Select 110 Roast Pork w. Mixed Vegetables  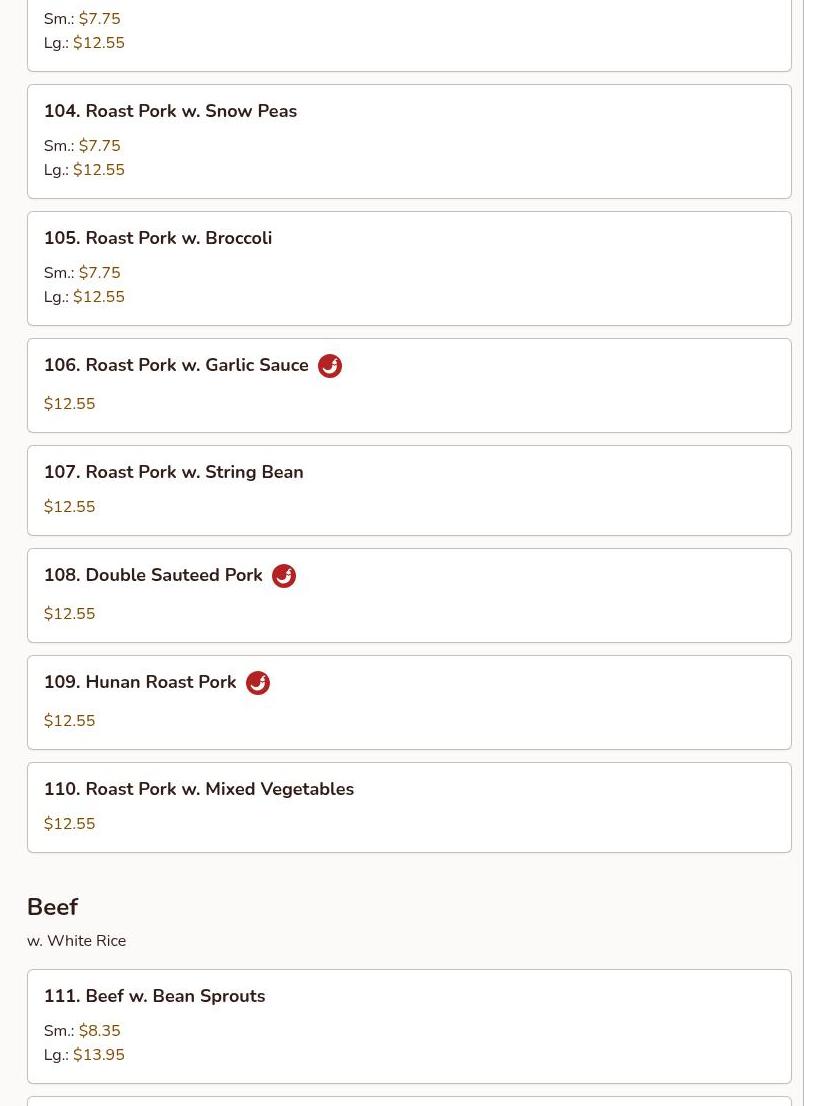coord(198,789)
